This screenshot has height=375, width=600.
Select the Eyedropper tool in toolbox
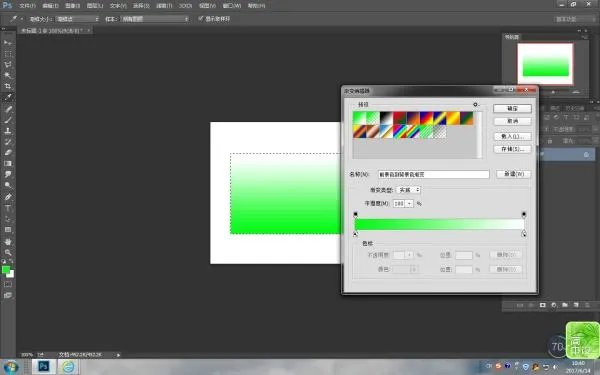[8, 97]
